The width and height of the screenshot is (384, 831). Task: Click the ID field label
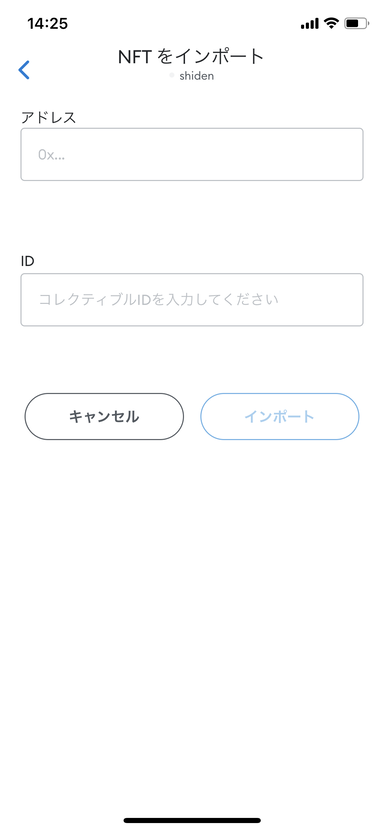(x=28, y=261)
